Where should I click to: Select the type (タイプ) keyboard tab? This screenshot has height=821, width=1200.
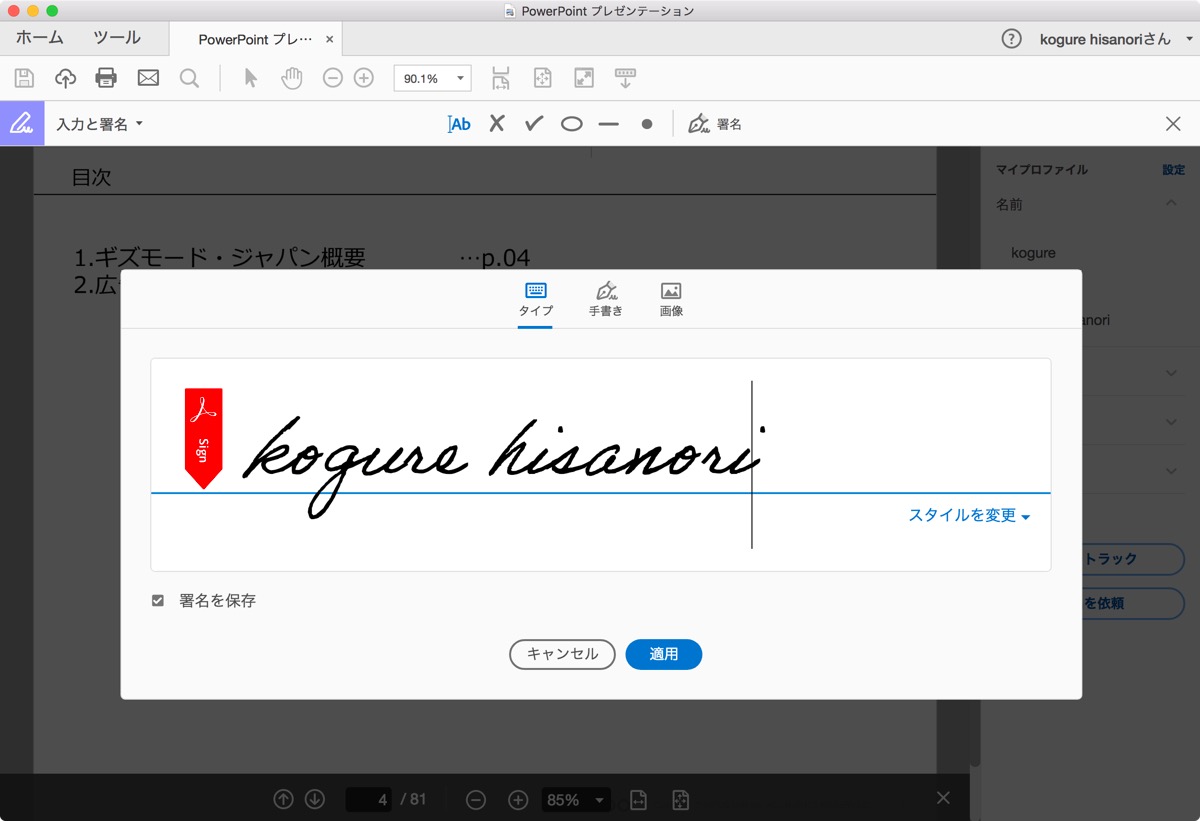tap(535, 299)
